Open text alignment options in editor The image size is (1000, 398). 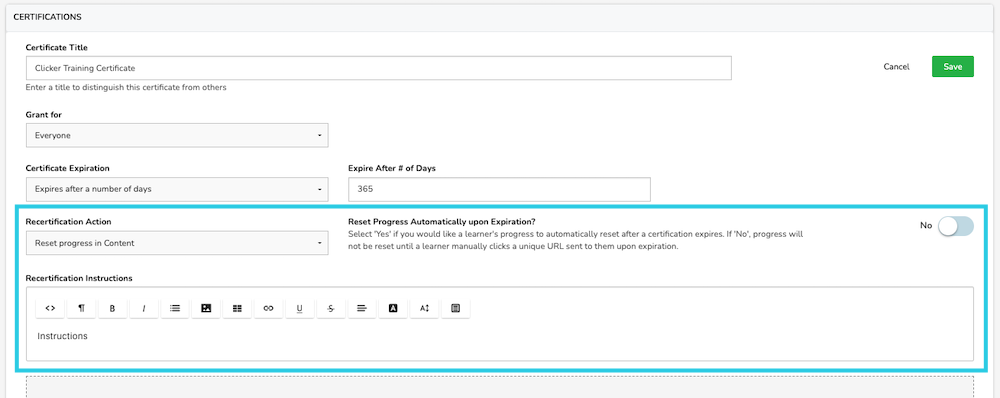click(362, 308)
